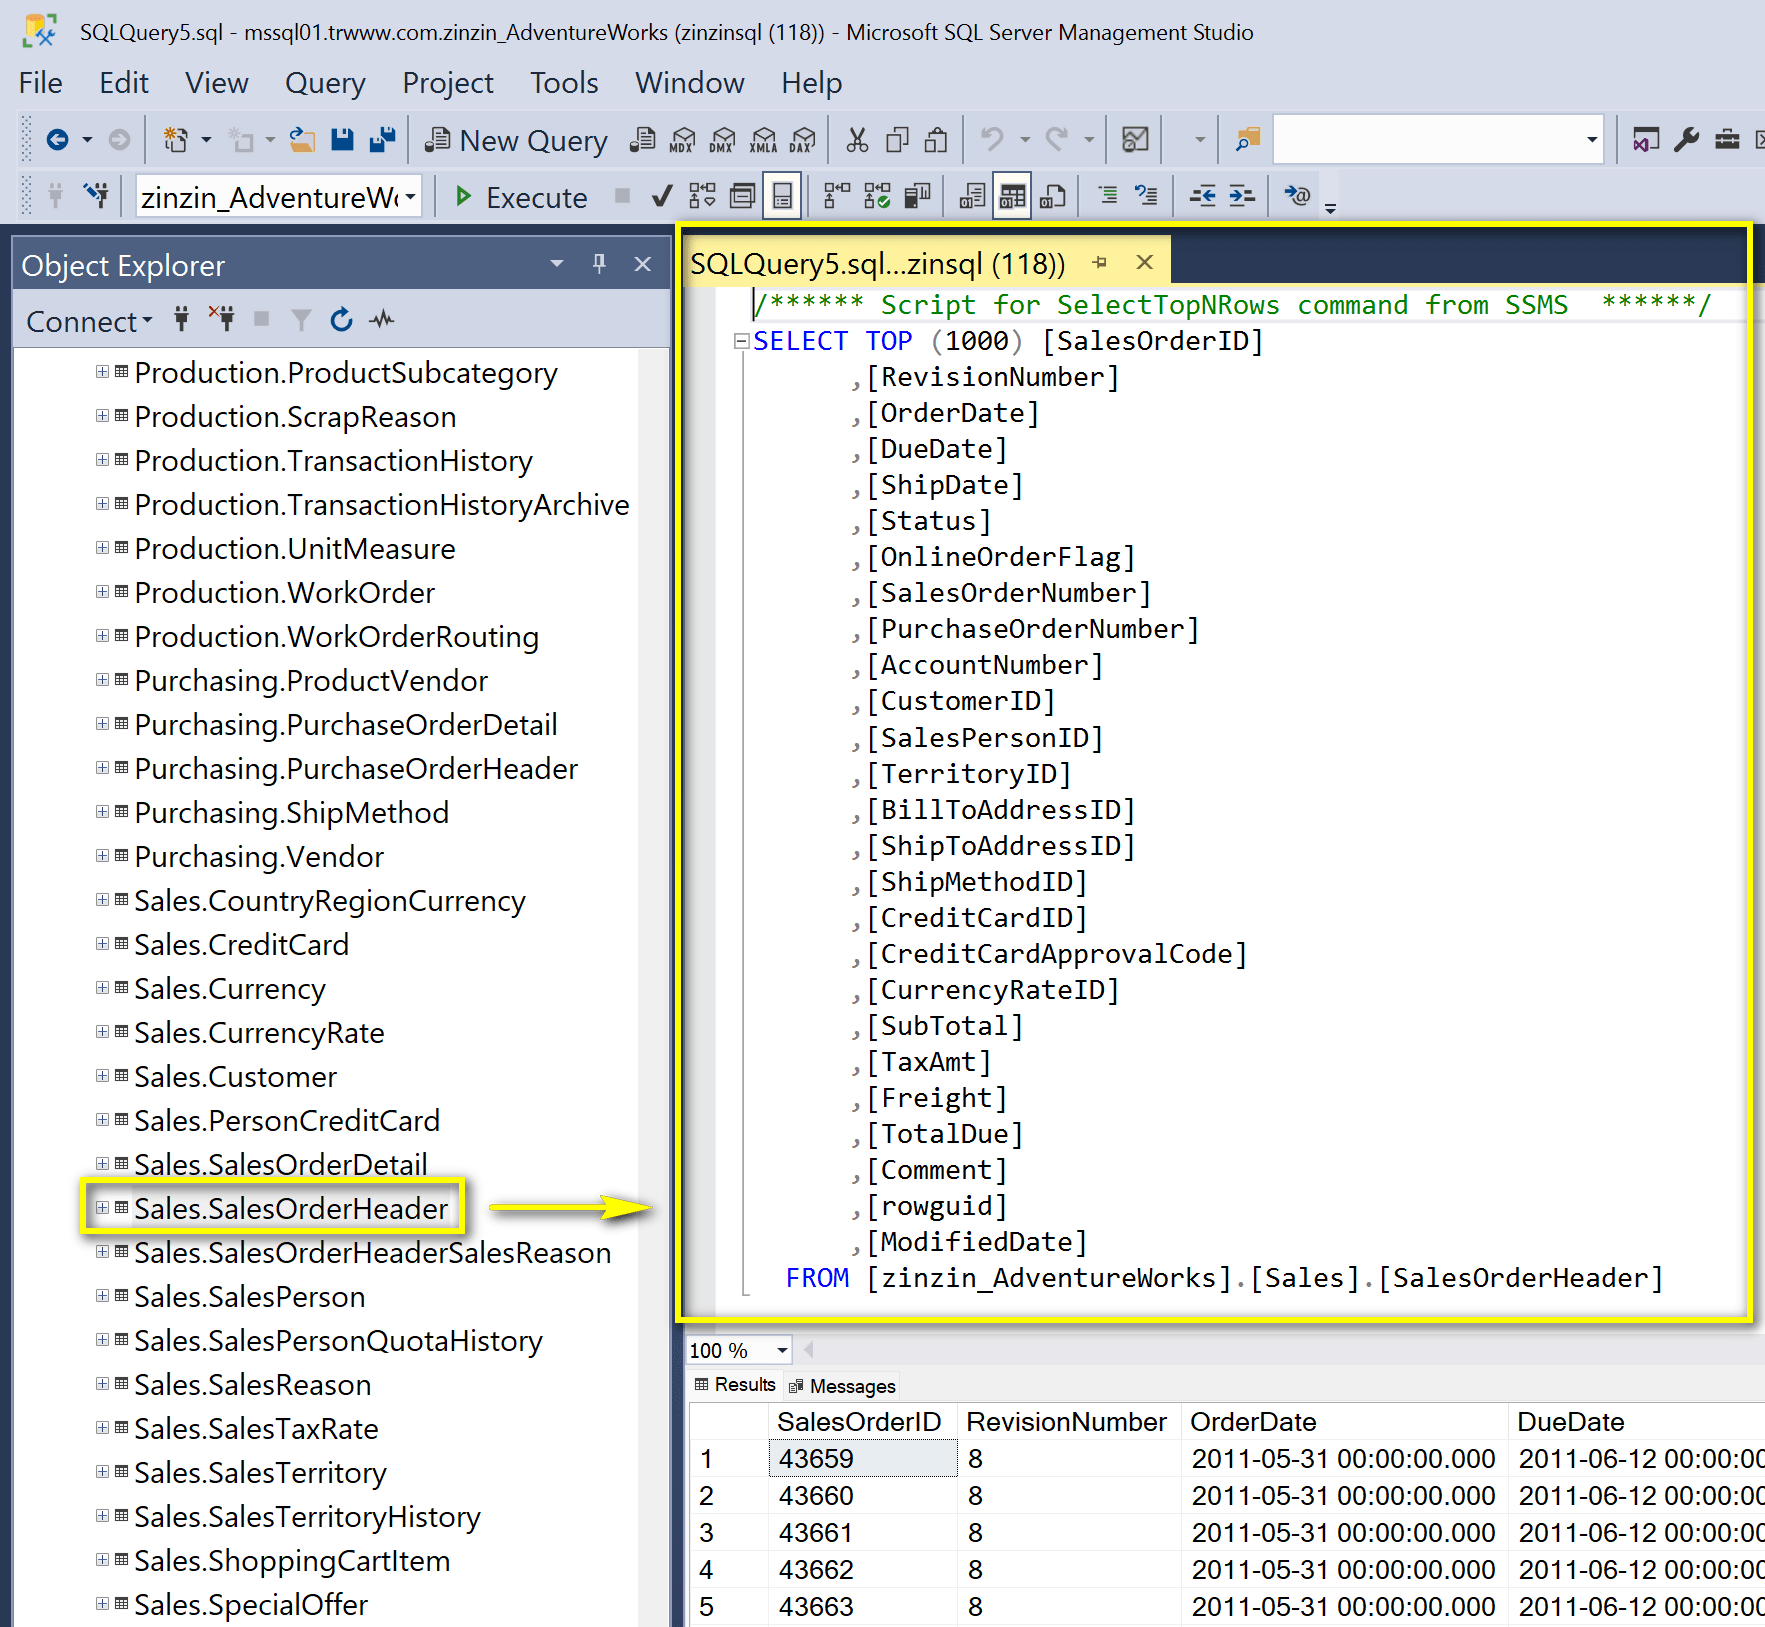
Task: Toggle Object Explorer auto-hide pin
Action: click(x=599, y=264)
